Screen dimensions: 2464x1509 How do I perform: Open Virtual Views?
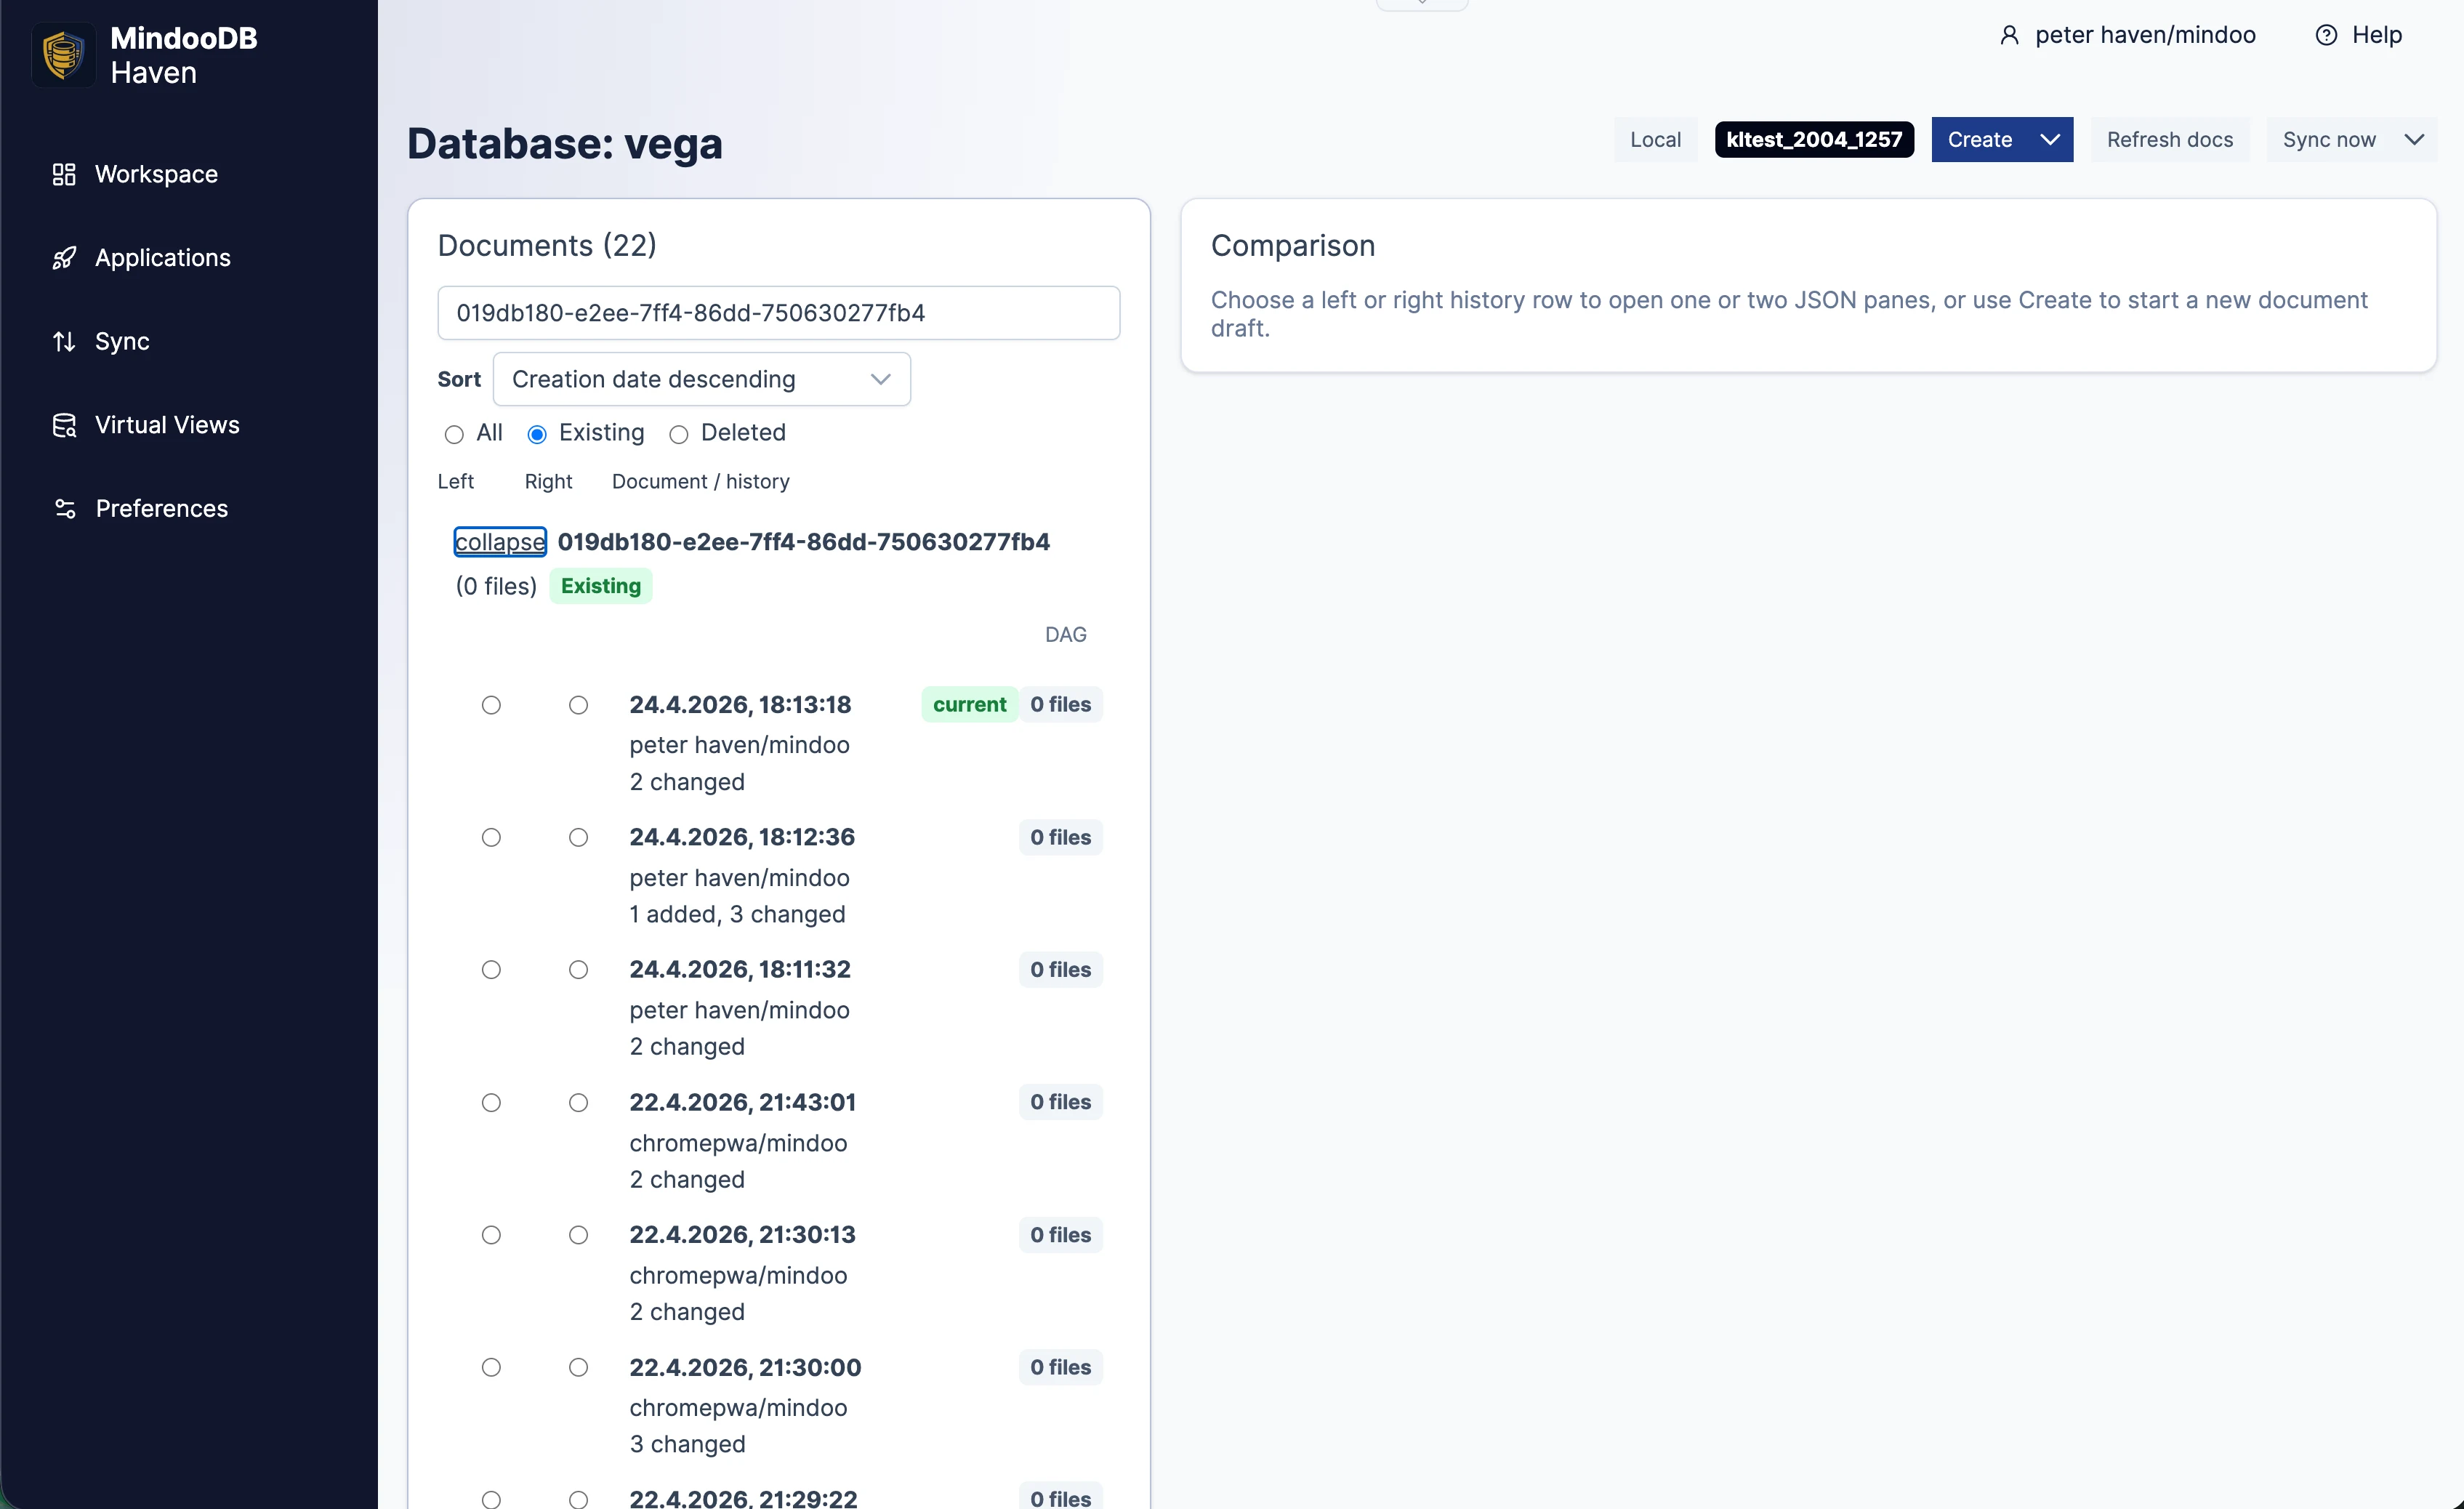(166, 424)
